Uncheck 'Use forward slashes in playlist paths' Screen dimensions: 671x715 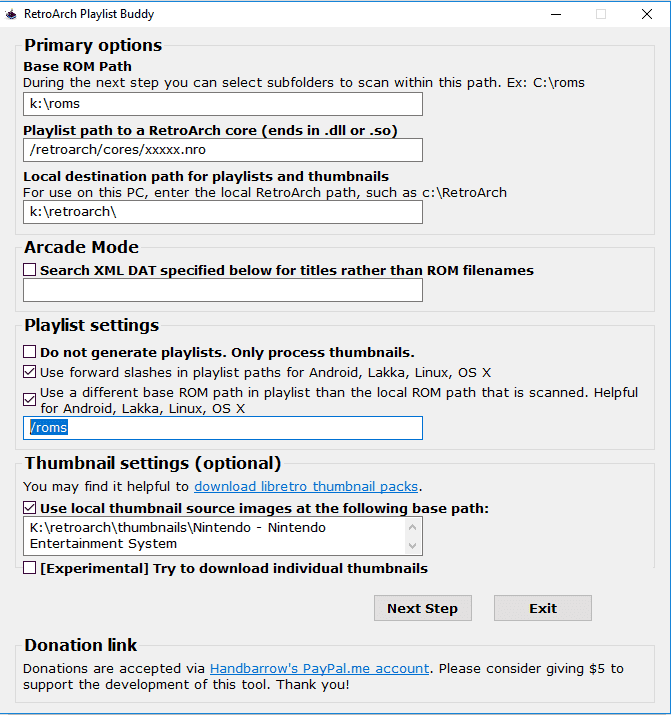[30, 372]
